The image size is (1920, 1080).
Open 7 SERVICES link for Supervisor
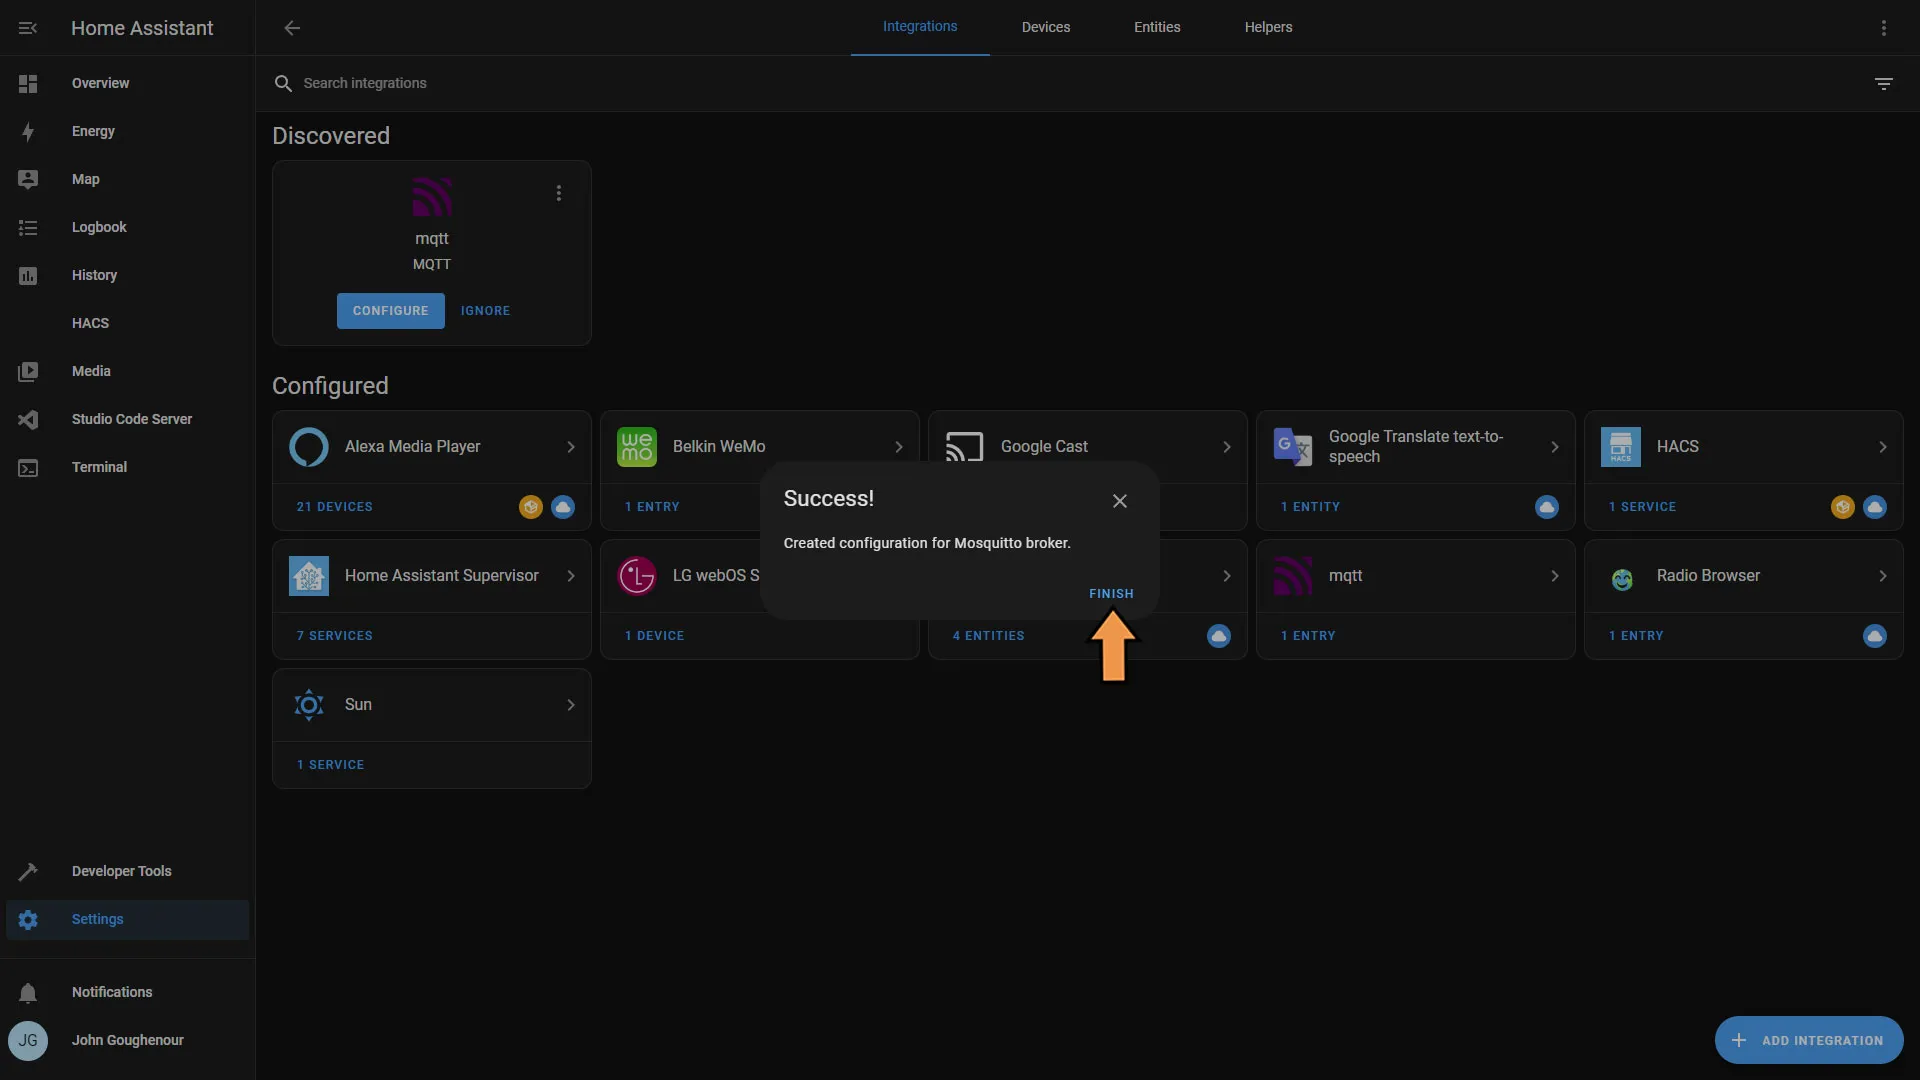tap(334, 636)
